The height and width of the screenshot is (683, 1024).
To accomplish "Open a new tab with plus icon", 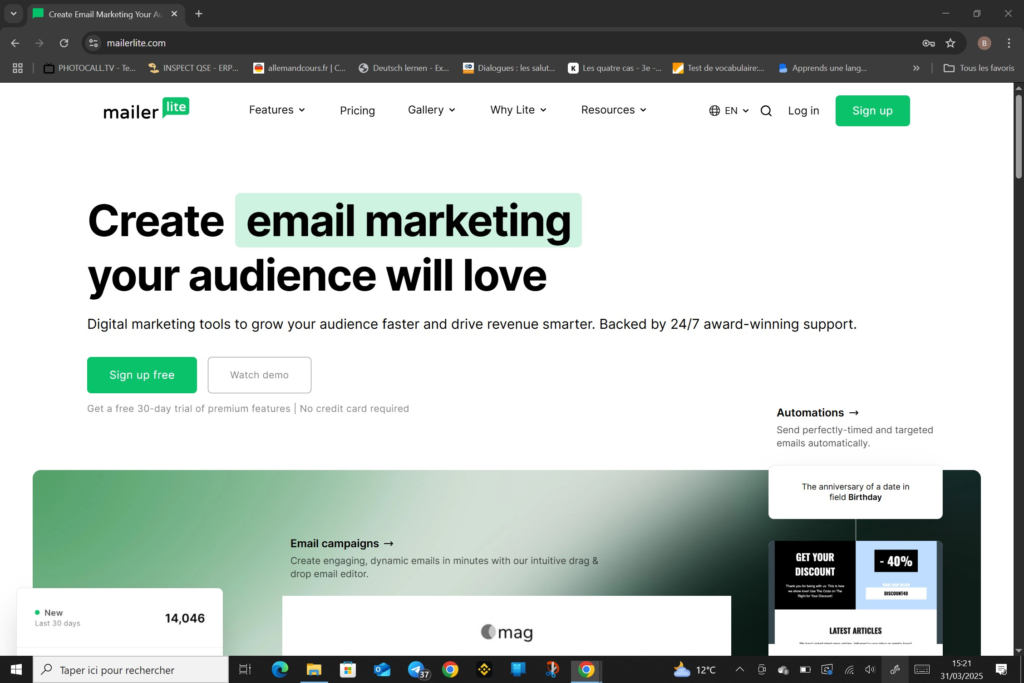I will (x=199, y=14).
